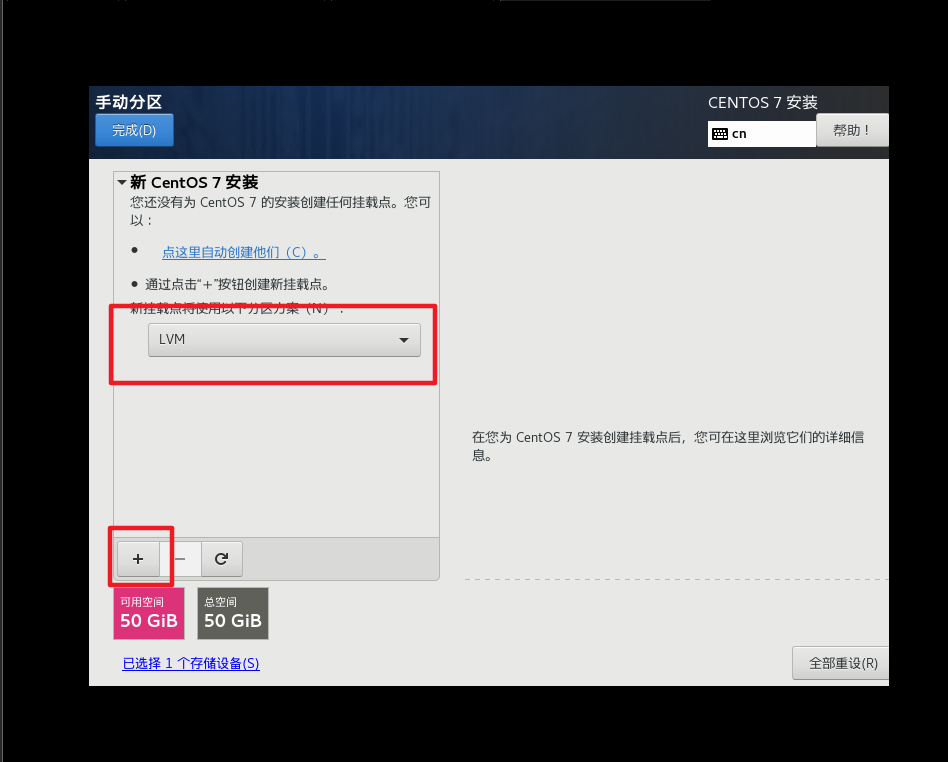Screen dimensions: 948x762
Task: Click the 可用空间 50 GiB pink box
Action: (x=149, y=613)
